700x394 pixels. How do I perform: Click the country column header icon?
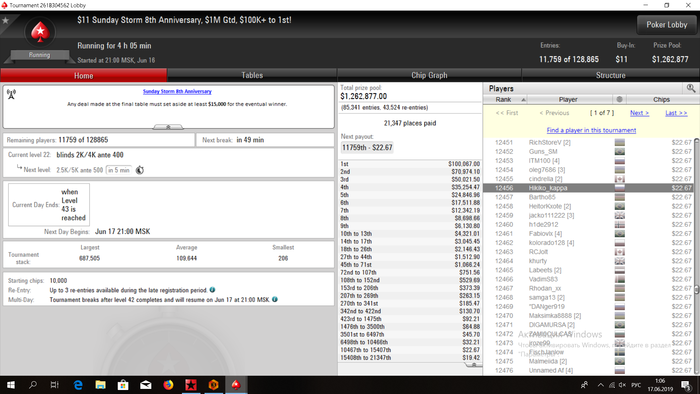click(619, 100)
